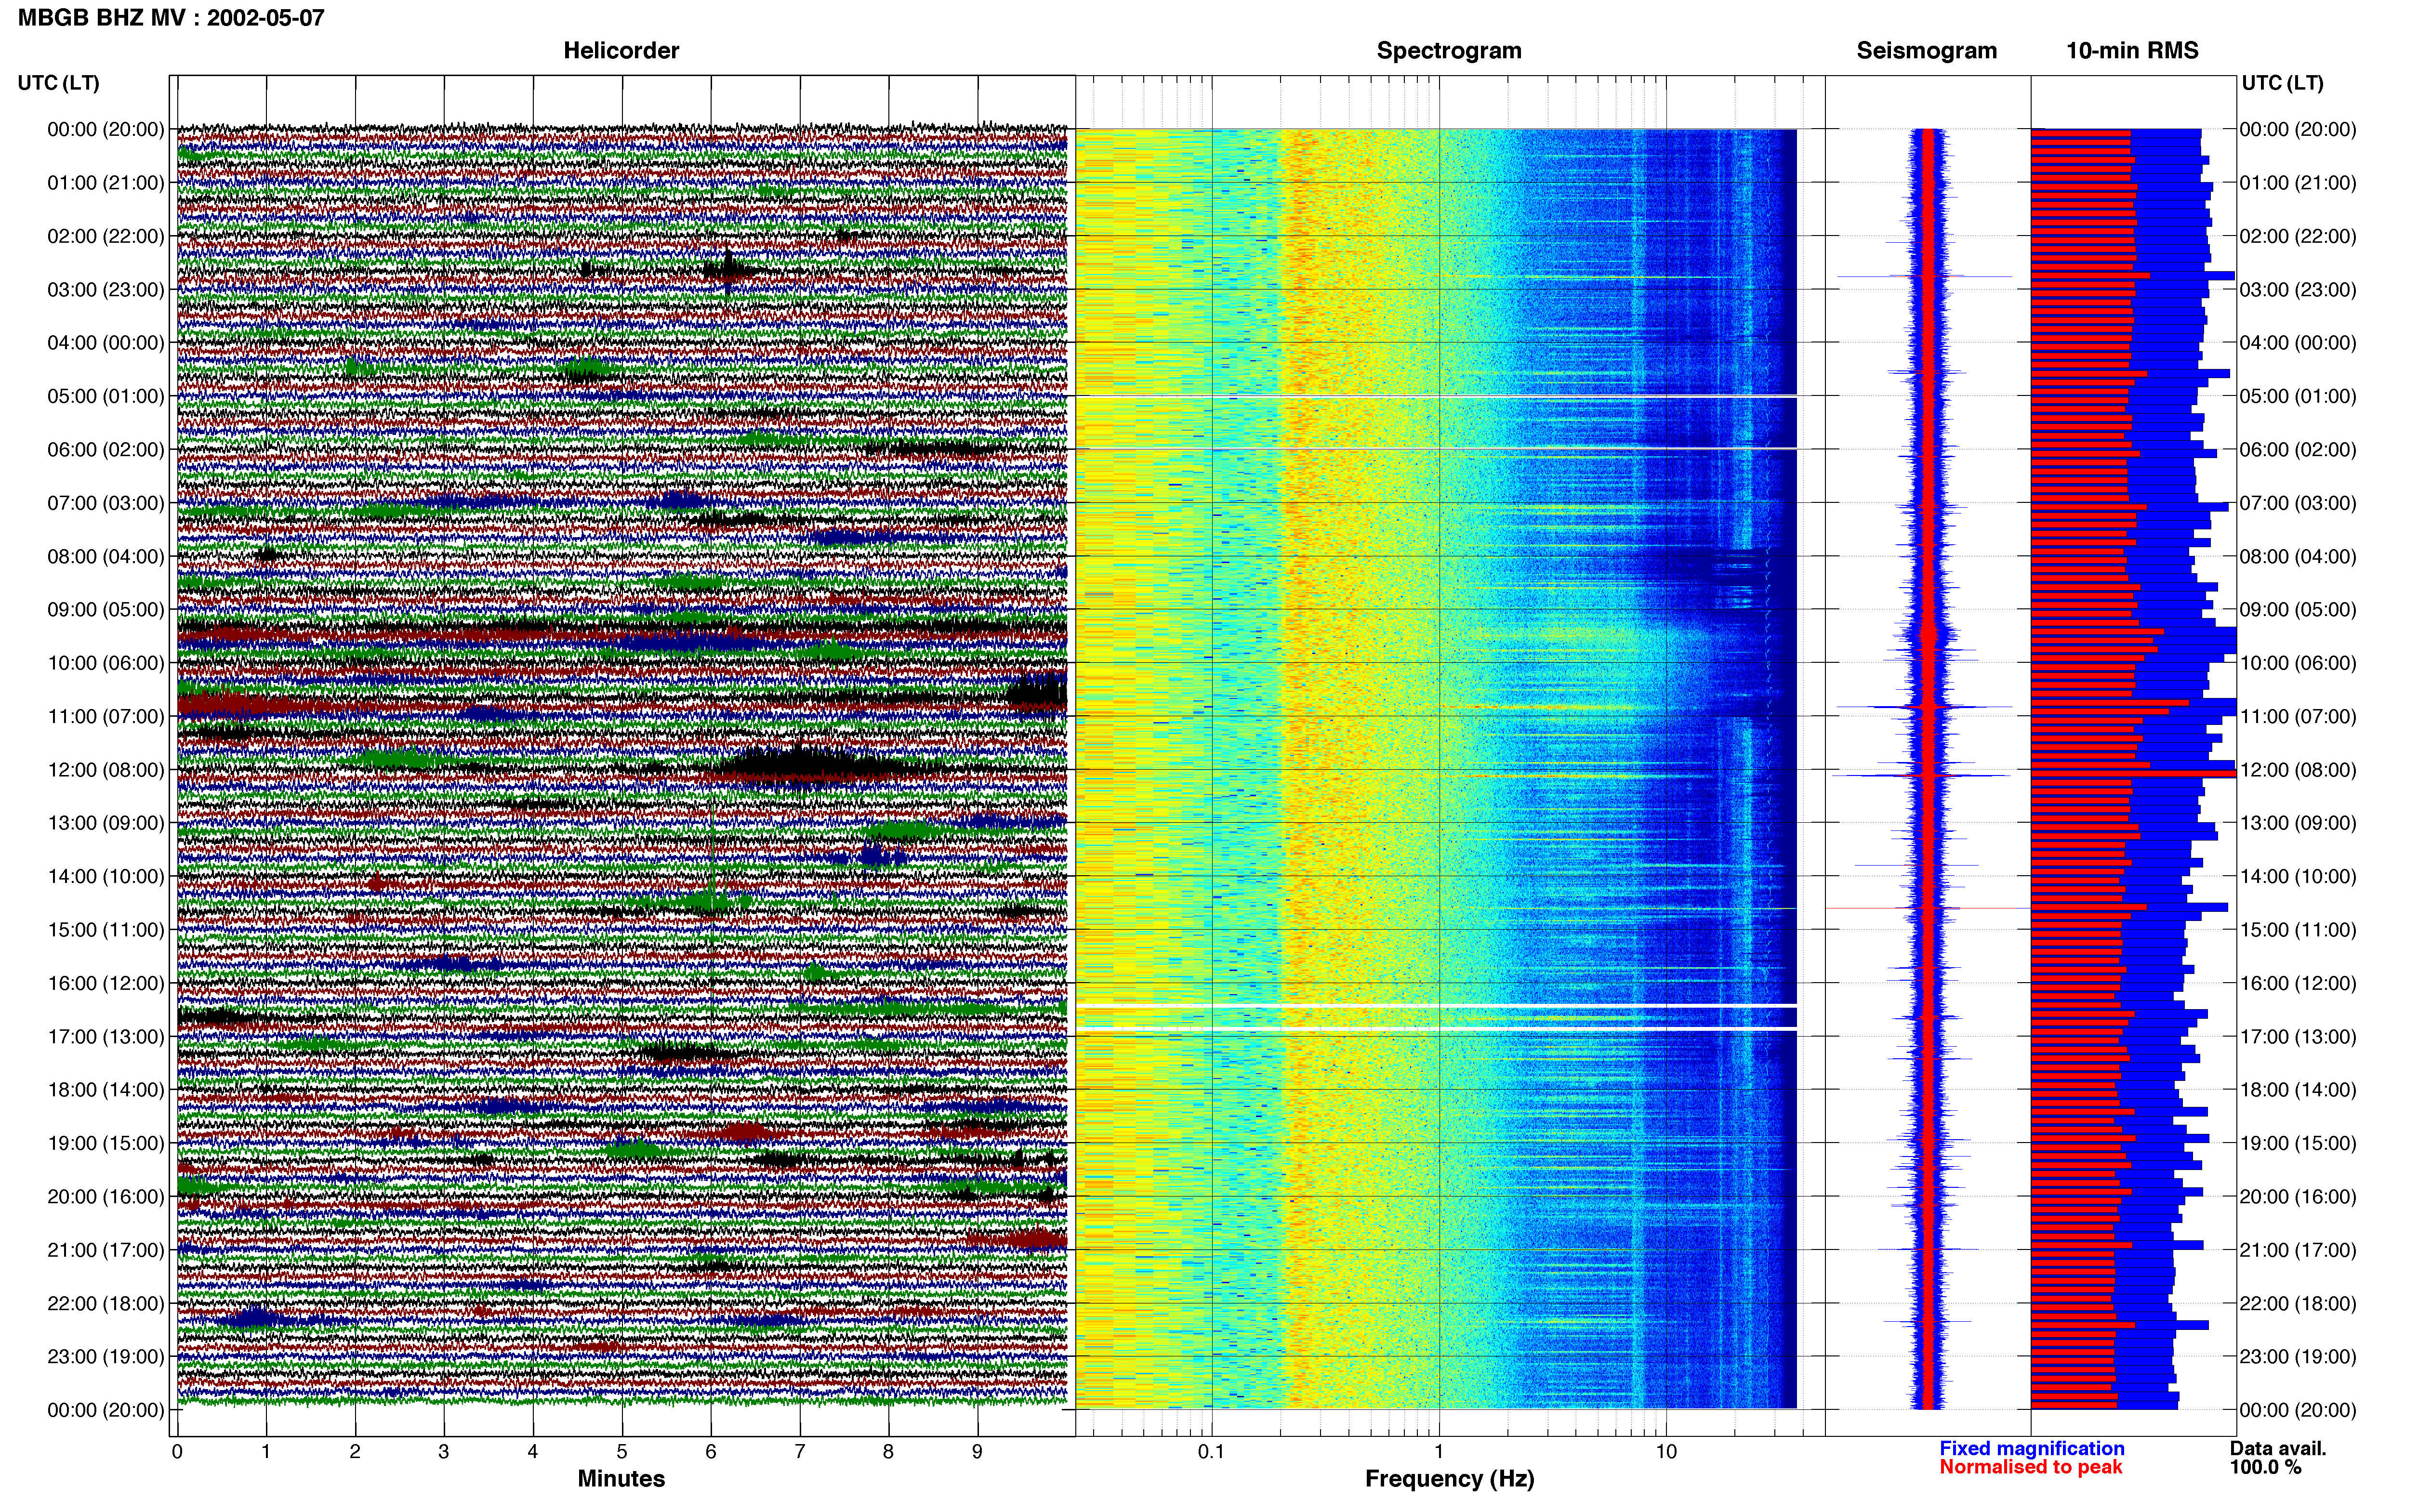Click the right 06:00 (02:00) time label
Image resolution: width=2418 pixels, height=1512 pixels.
coord(2298,450)
